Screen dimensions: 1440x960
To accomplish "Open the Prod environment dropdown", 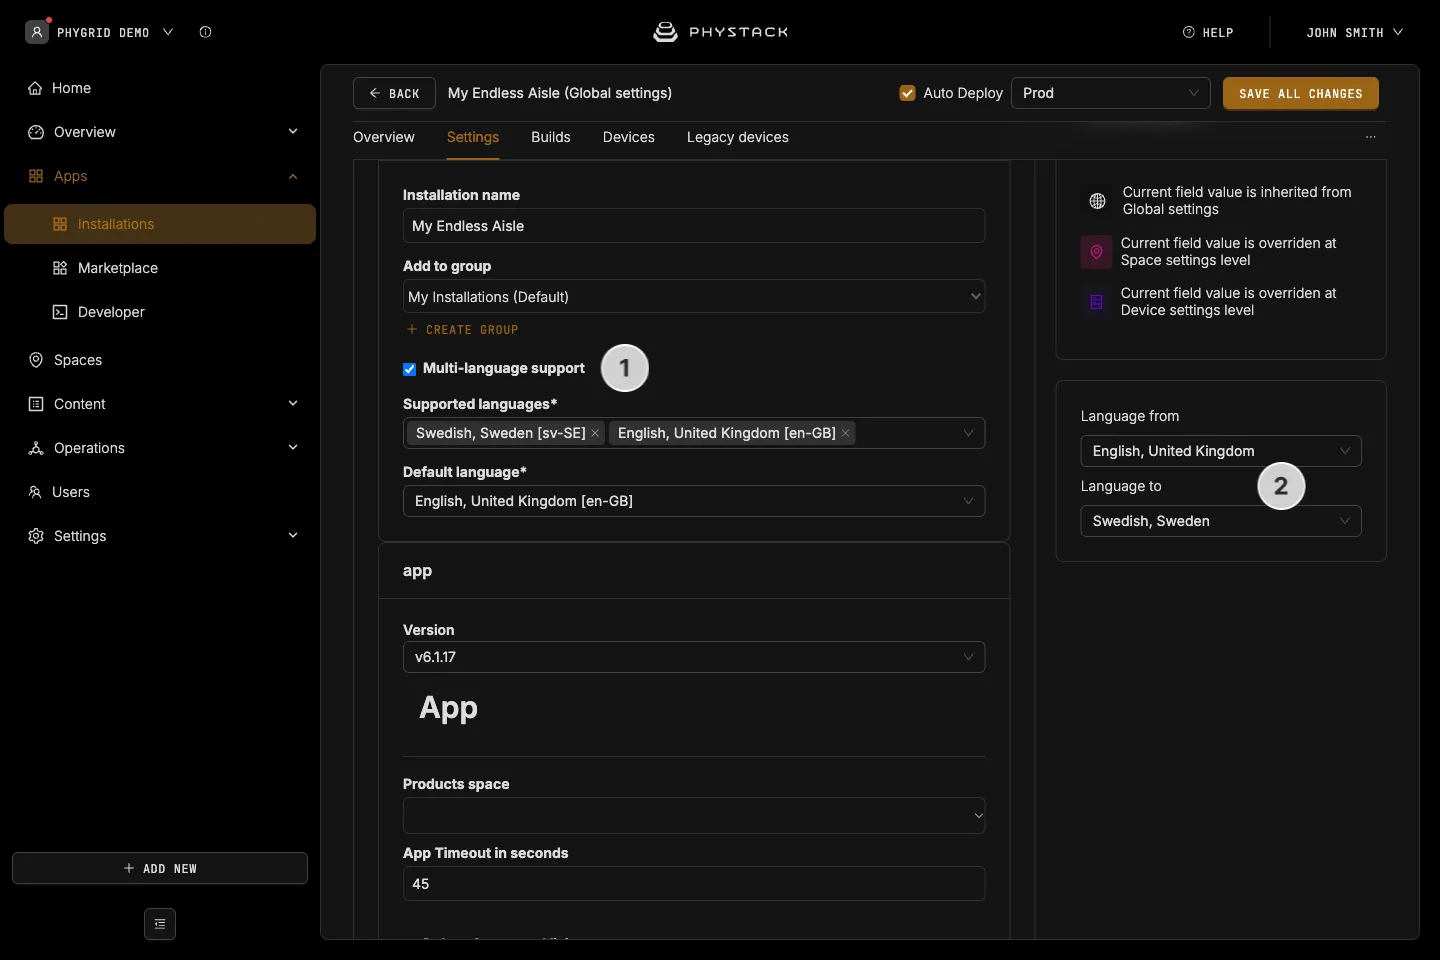I will tap(1111, 93).
